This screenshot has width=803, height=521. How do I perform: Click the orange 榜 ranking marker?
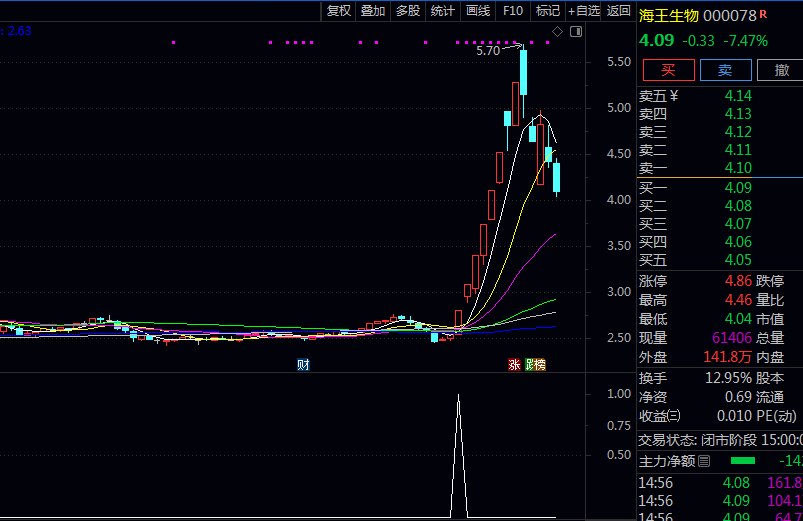point(540,365)
